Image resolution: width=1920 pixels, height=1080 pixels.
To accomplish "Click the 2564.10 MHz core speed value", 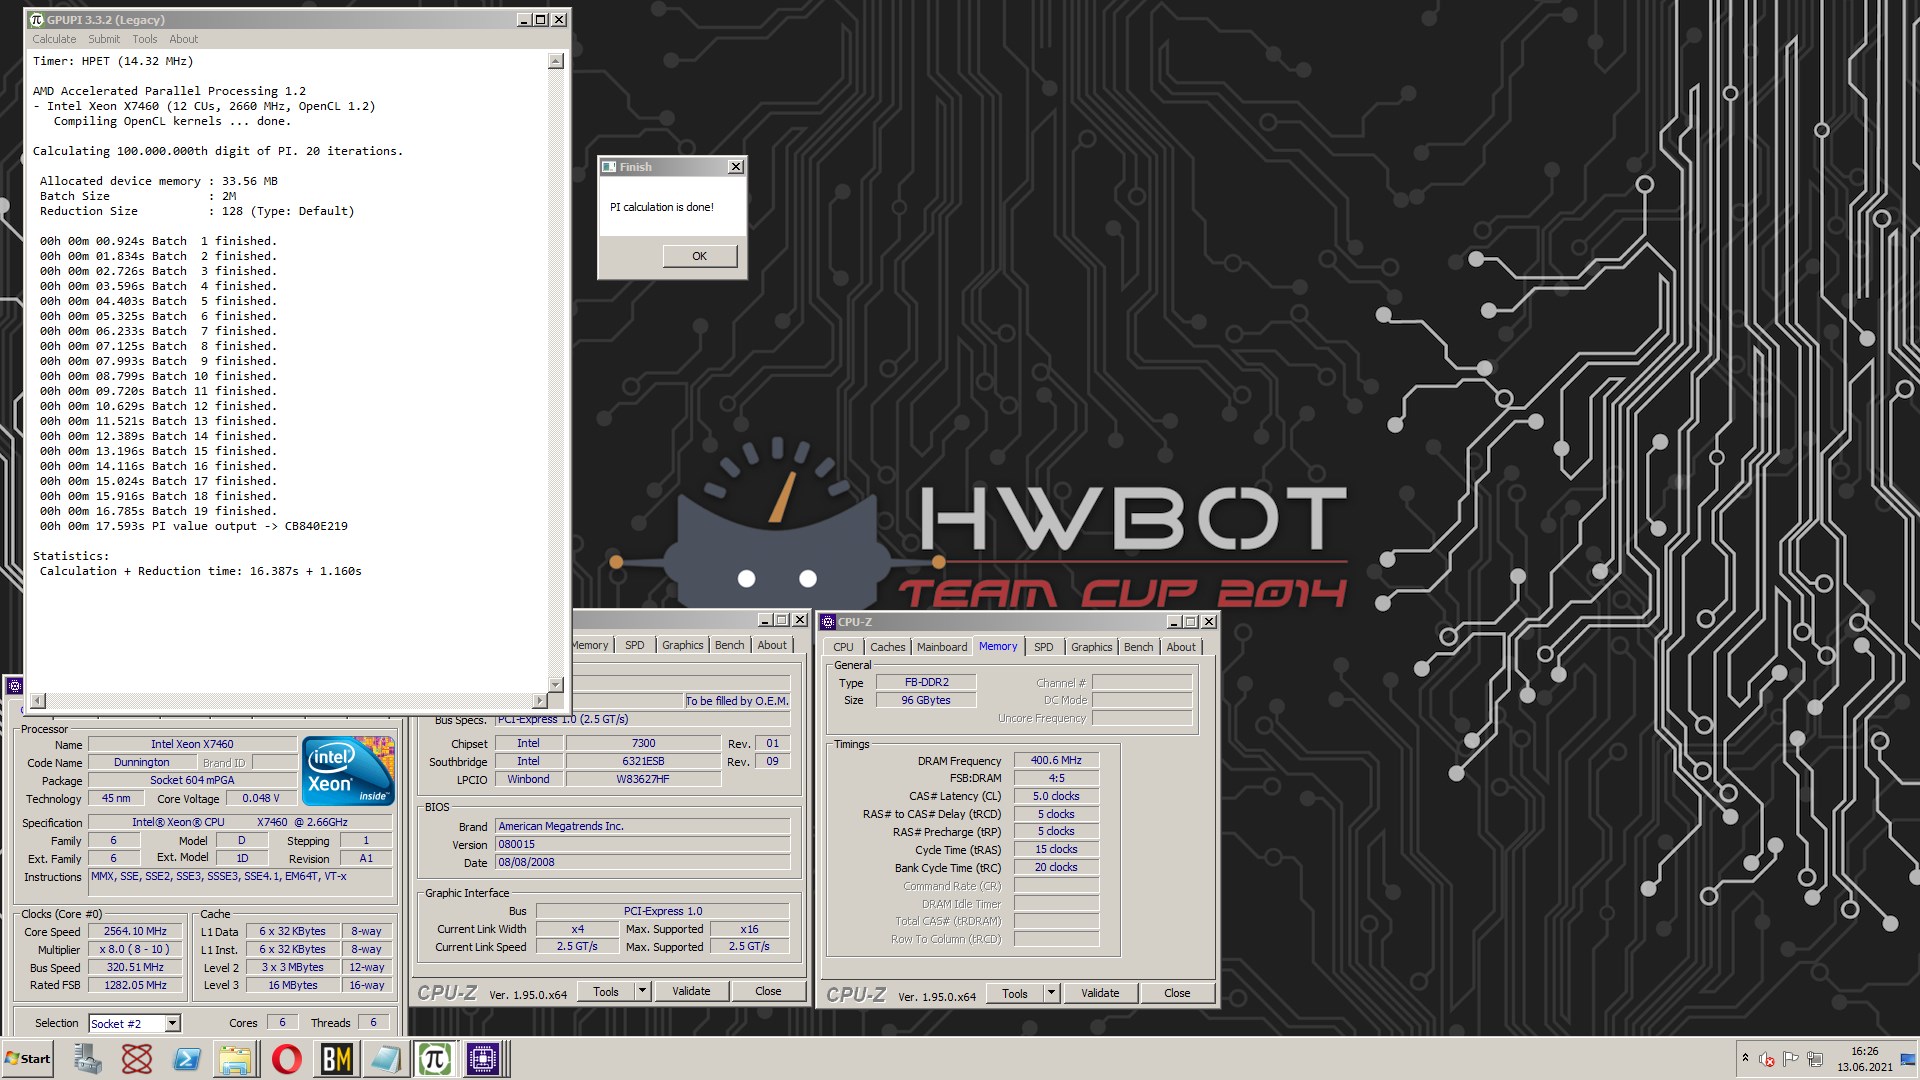I will (135, 931).
